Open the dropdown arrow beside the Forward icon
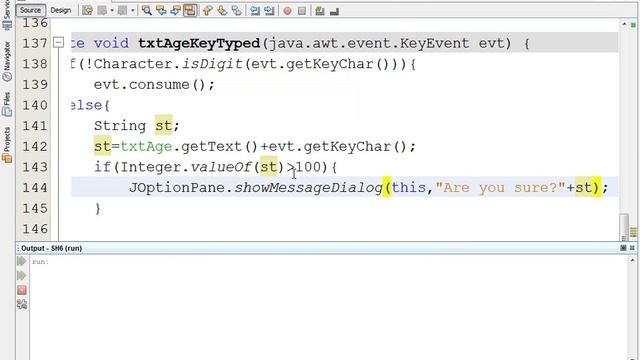 pyautogui.click(x=133, y=11)
